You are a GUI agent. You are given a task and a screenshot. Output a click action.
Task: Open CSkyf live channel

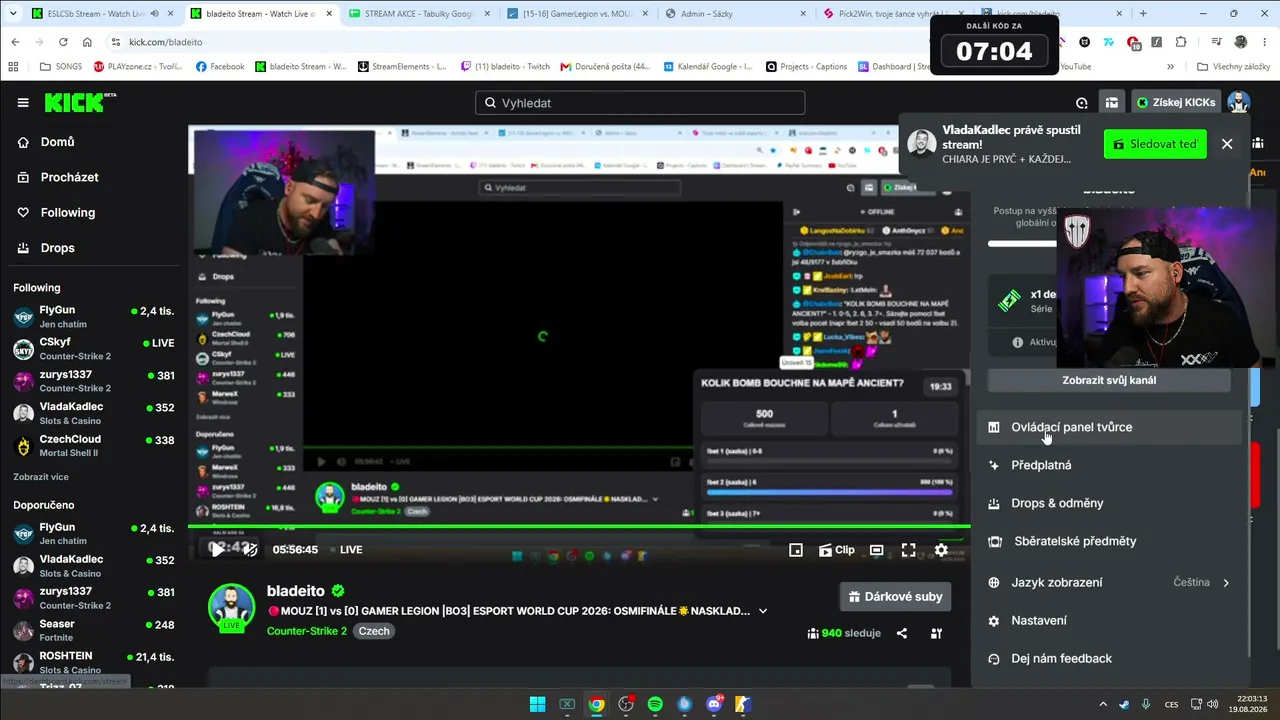(x=94, y=349)
